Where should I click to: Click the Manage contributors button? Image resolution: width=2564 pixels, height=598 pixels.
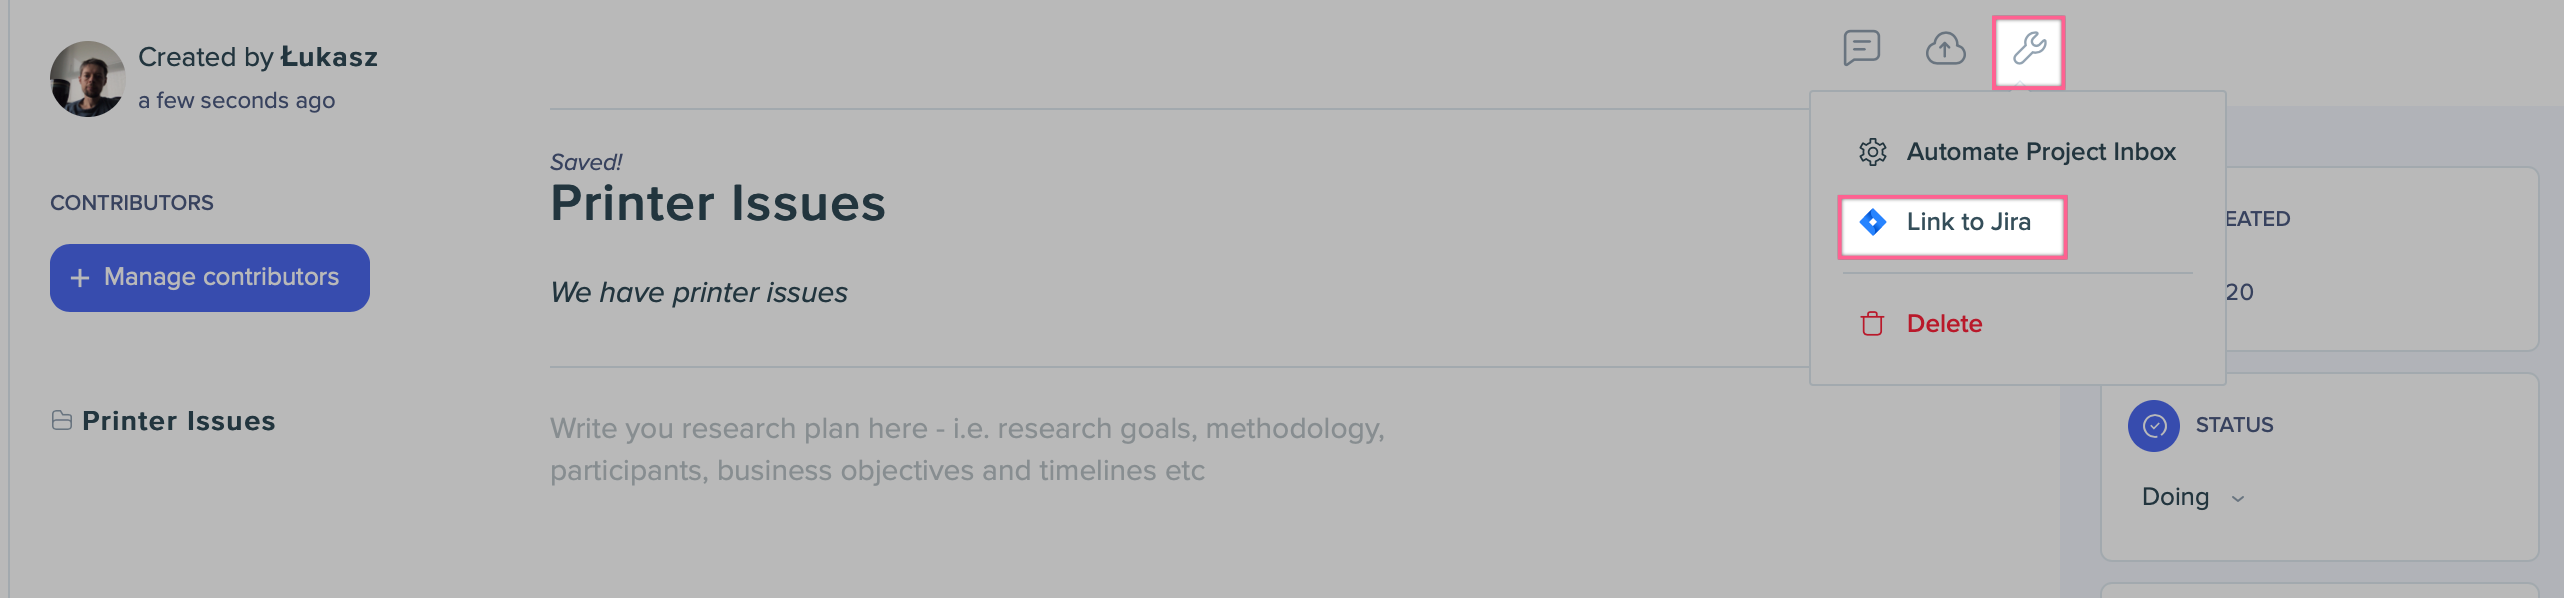(x=210, y=278)
